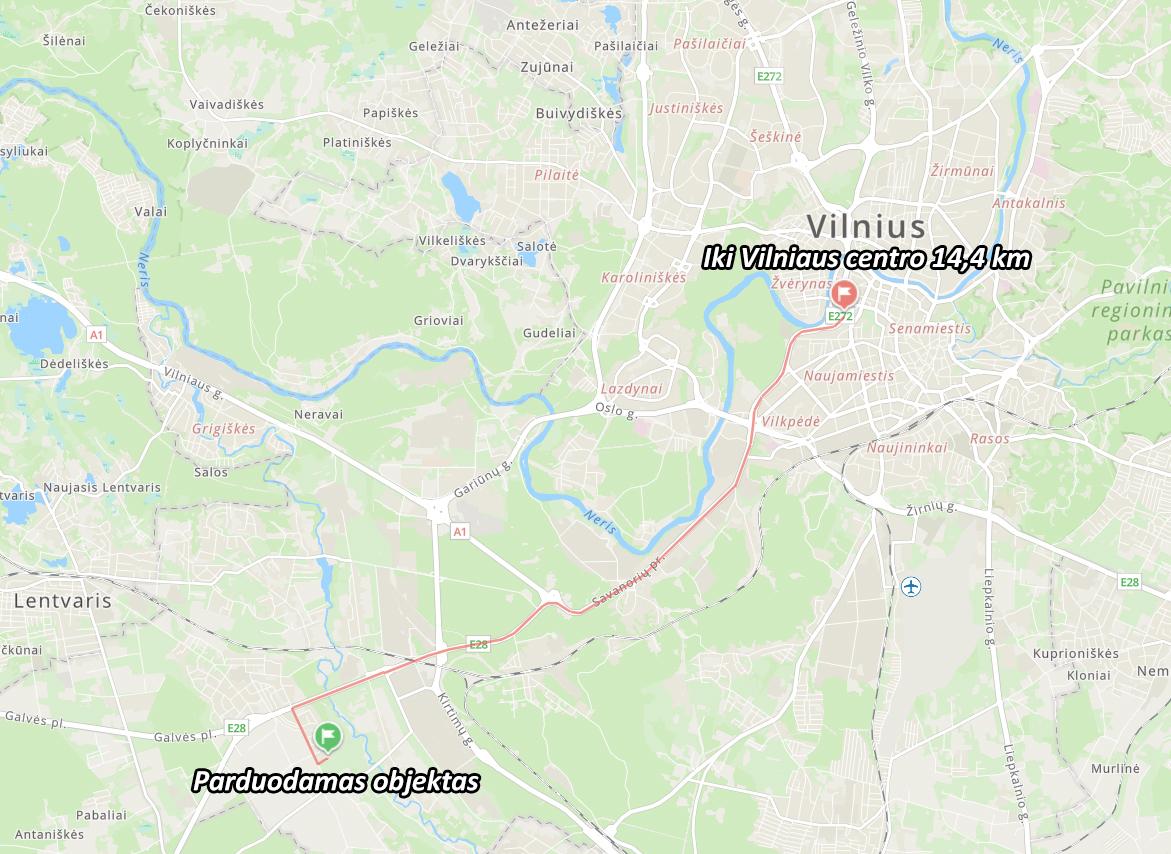Click the 'Iki Vilniaus centro 14,4 km' caption
The width and height of the screenshot is (1171, 854).
pos(866,258)
